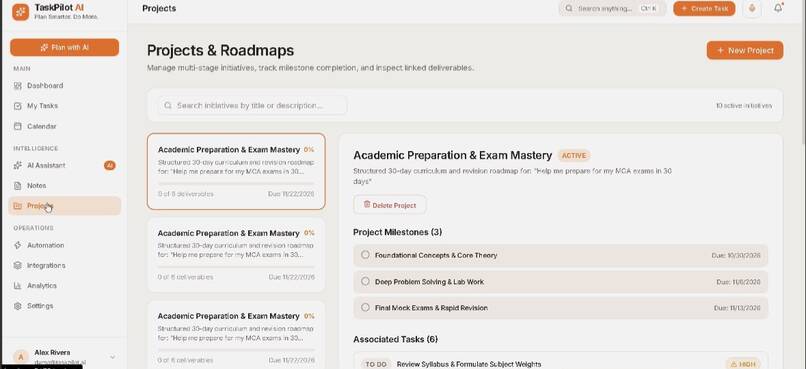Open Review Syllabus & Formulate Subject Weights task

pyautogui.click(x=469, y=364)
